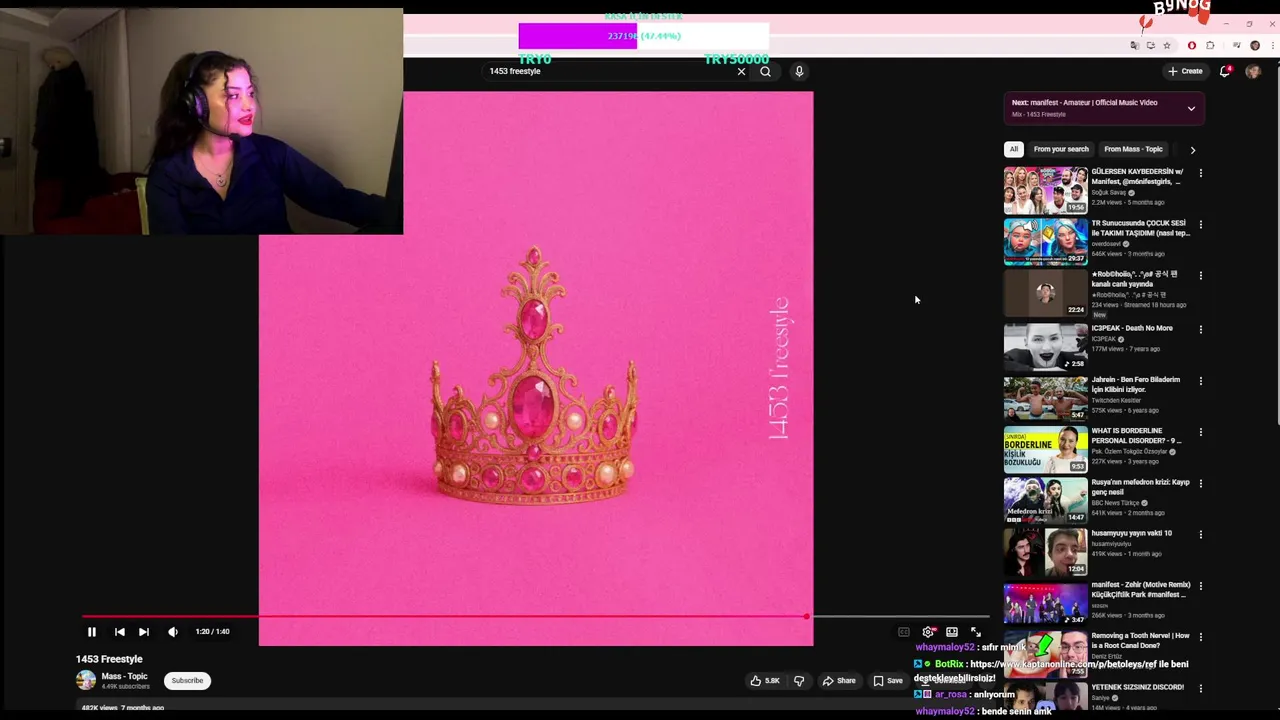Share the video
This screenshot has height=720, width=1280.
click(839, 681)
